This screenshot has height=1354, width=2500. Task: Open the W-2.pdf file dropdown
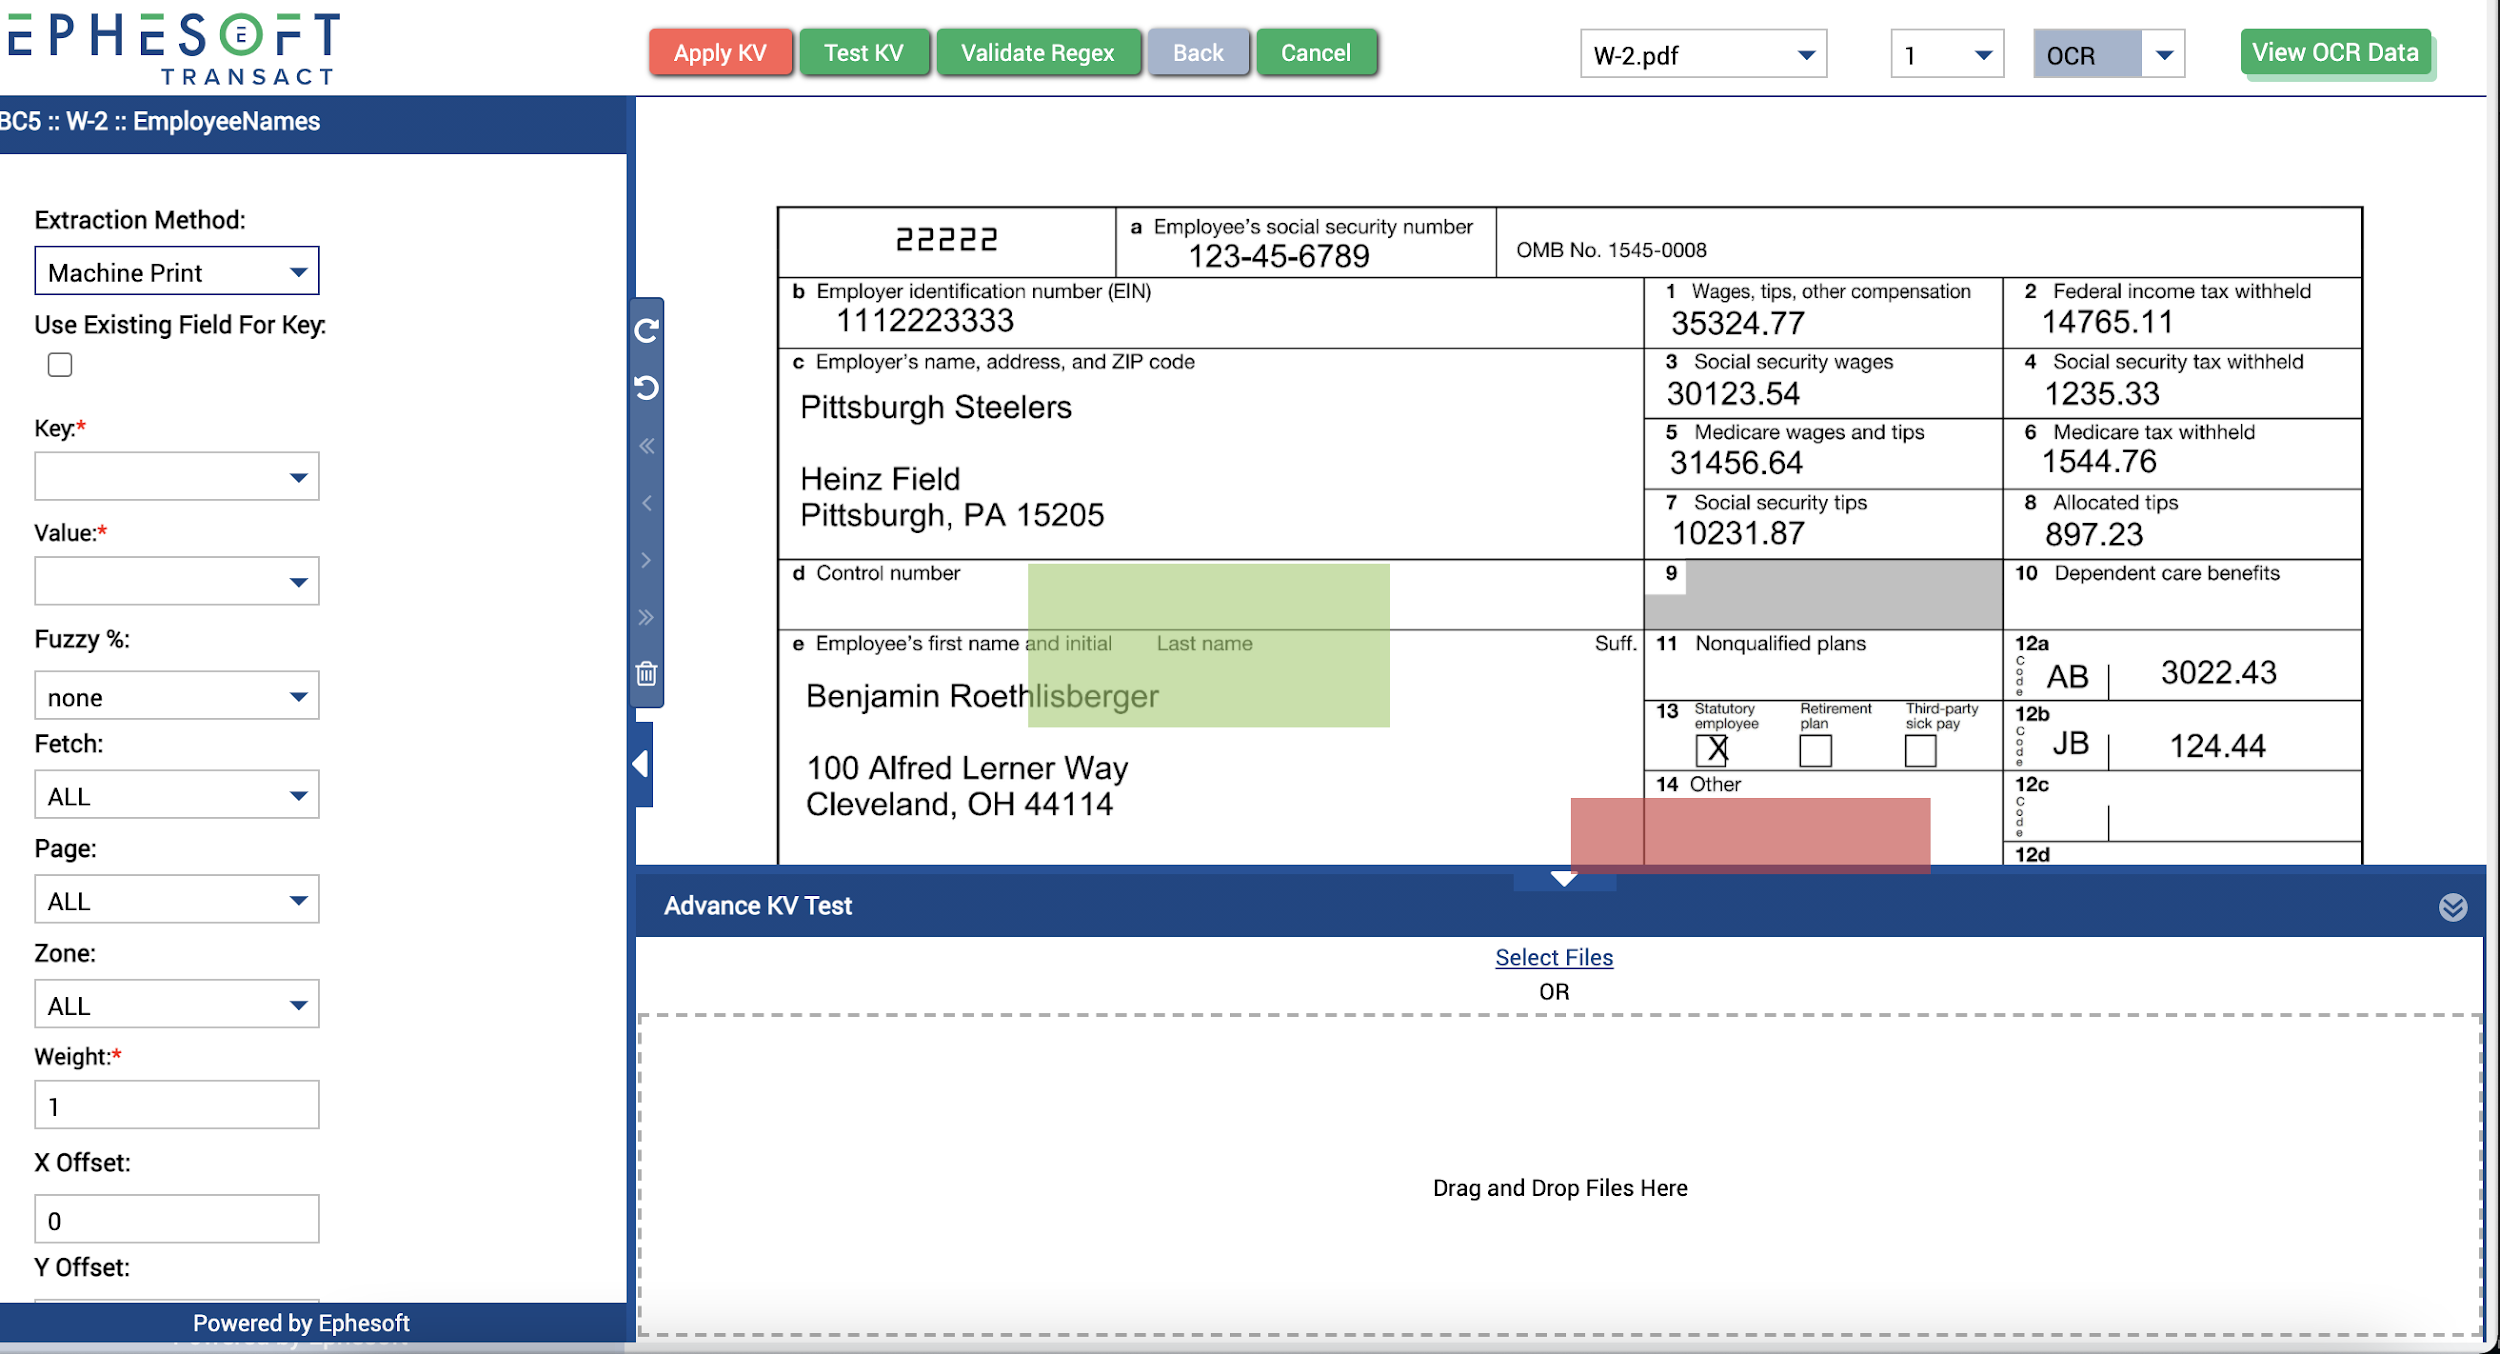tap(1703, 54)
